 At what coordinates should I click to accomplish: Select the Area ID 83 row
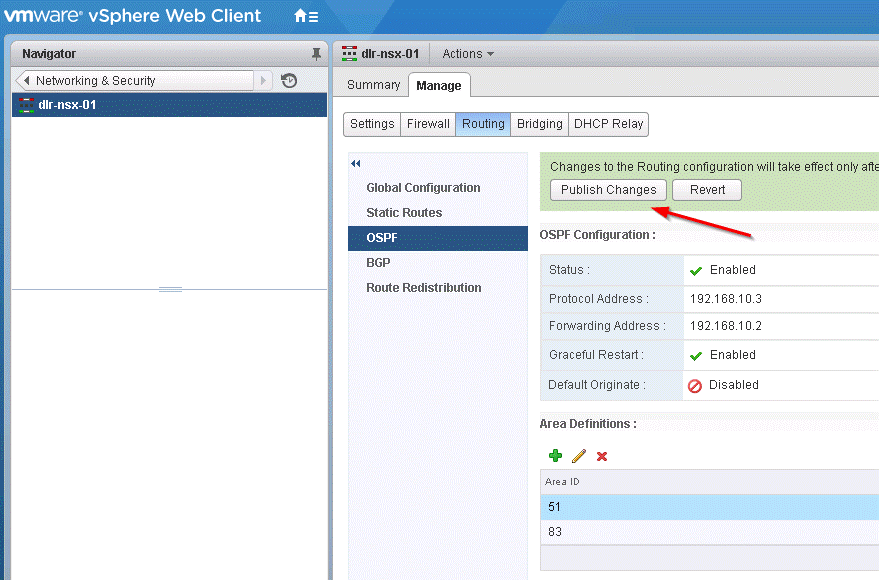[700, 532]
